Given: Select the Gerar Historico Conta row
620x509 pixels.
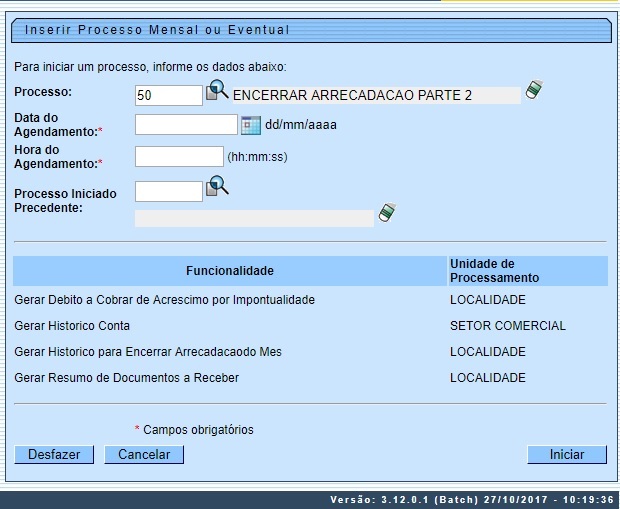Looking at the screenshot, I should (72, 326).
